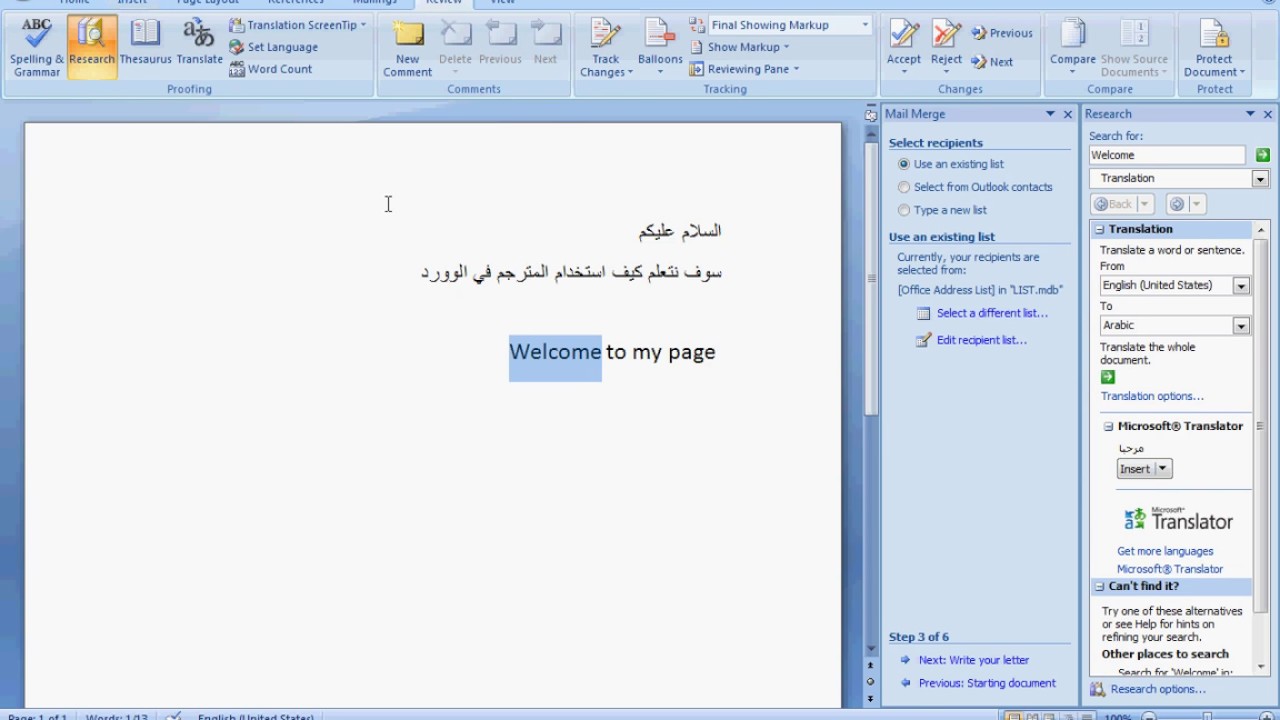
Task: Jump to Next change
Action: tap(991, 62)
